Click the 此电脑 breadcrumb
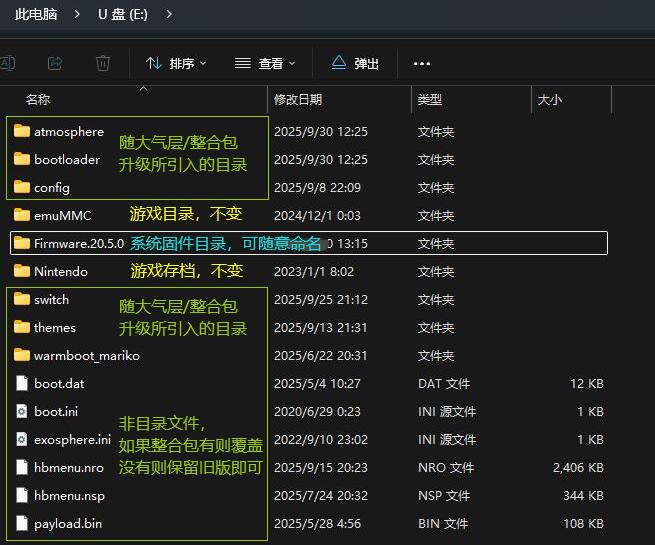This screenshot has width=655, height=545. point(36,14)
